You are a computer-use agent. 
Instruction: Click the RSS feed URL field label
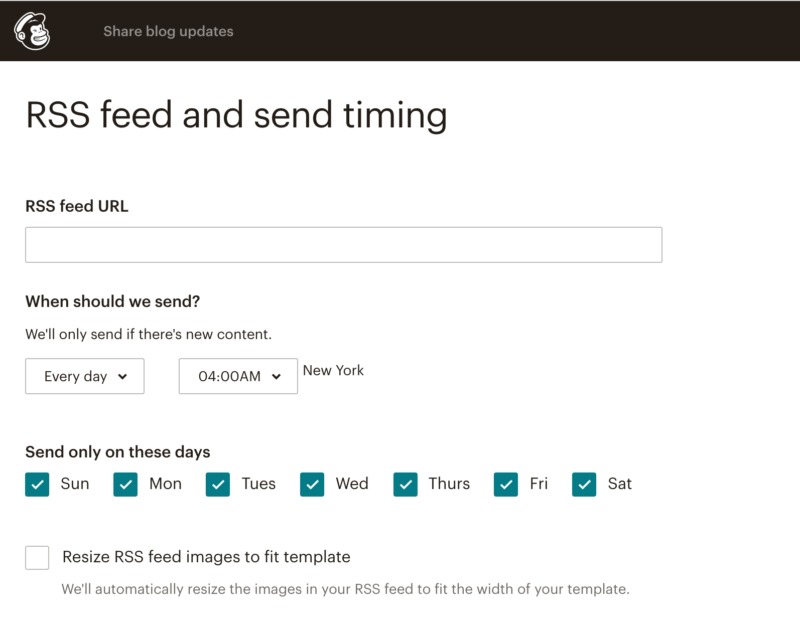pos(77,206)
